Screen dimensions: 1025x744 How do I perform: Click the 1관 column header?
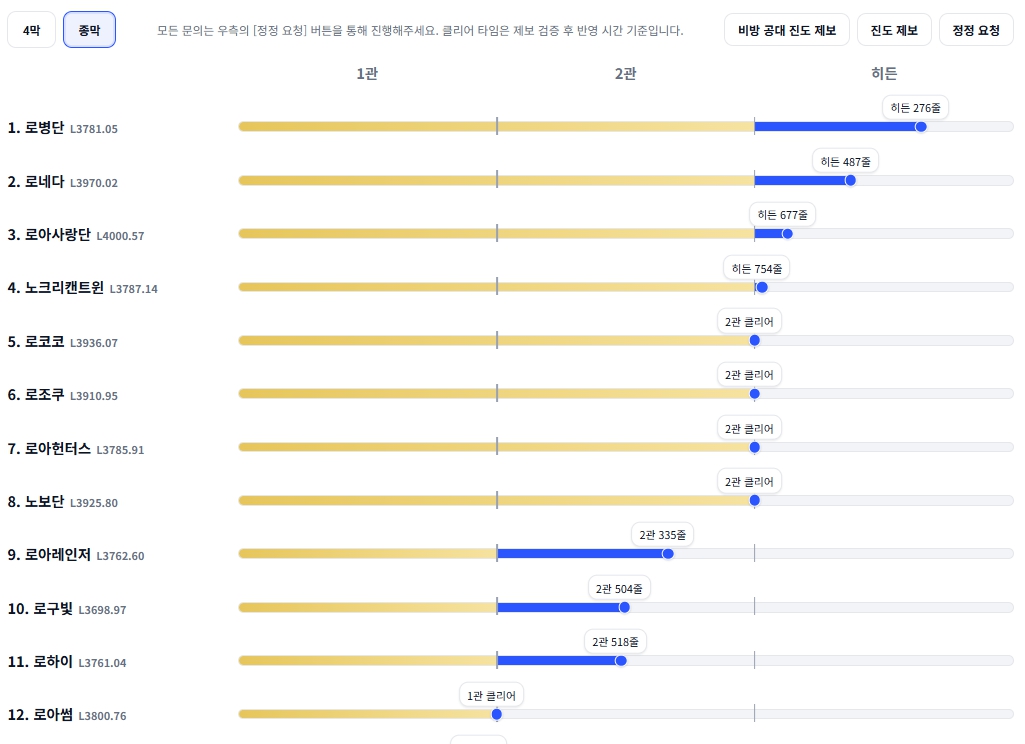coord(367,74)
